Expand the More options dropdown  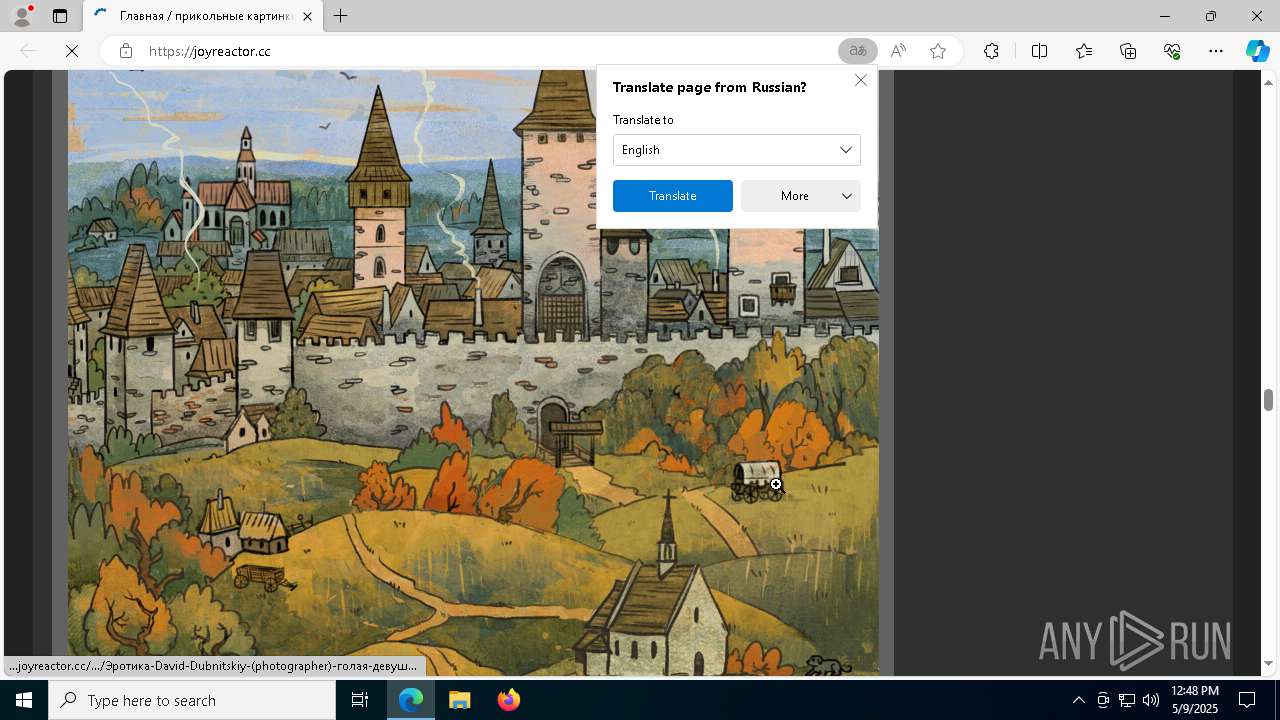[801, 196]
